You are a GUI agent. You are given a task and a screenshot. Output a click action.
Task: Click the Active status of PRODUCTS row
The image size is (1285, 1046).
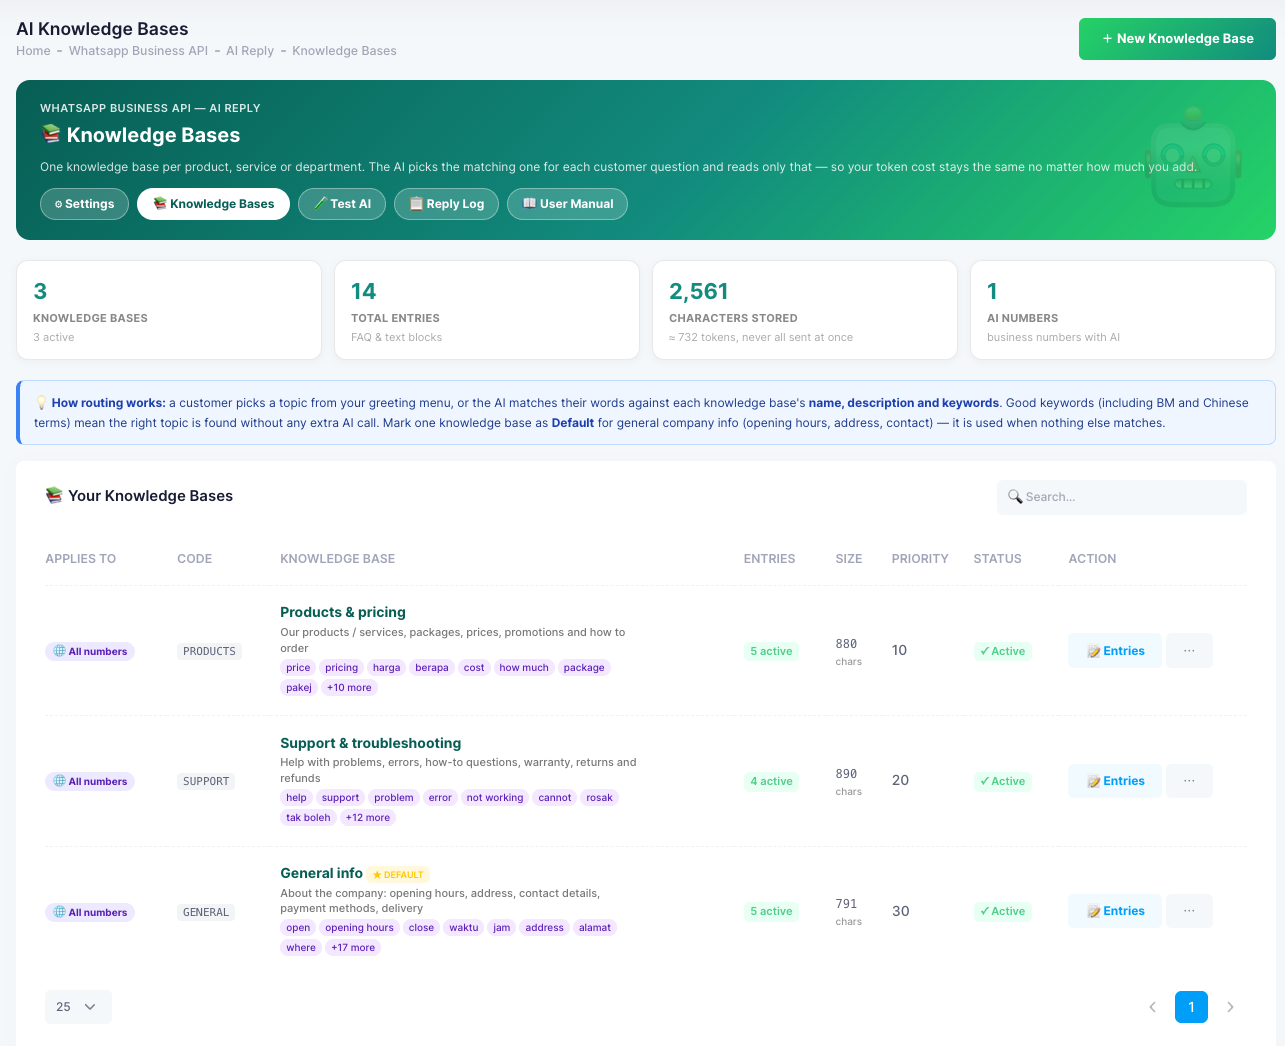click(1002, 651)
